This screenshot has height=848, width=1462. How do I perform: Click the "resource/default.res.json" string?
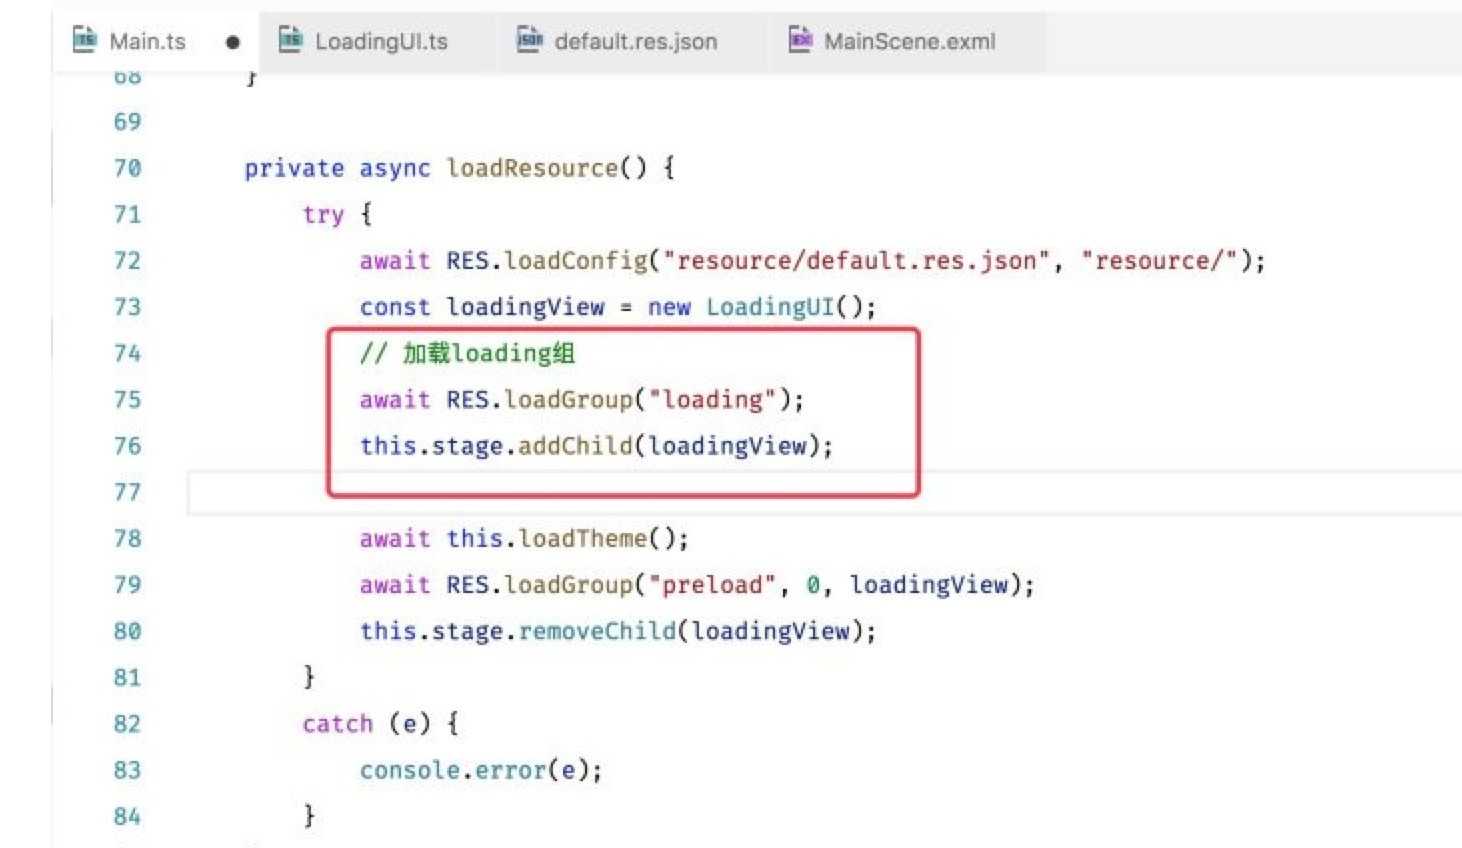point(857,261)
